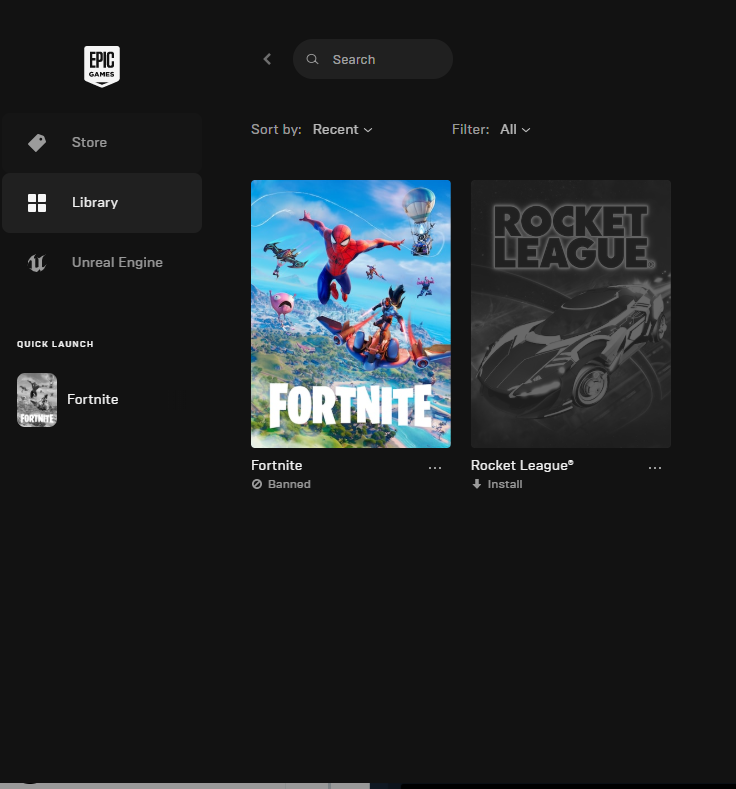Select the Fortnite label in Quick Launch
736x789 pixels.
[x=93, y=400]
